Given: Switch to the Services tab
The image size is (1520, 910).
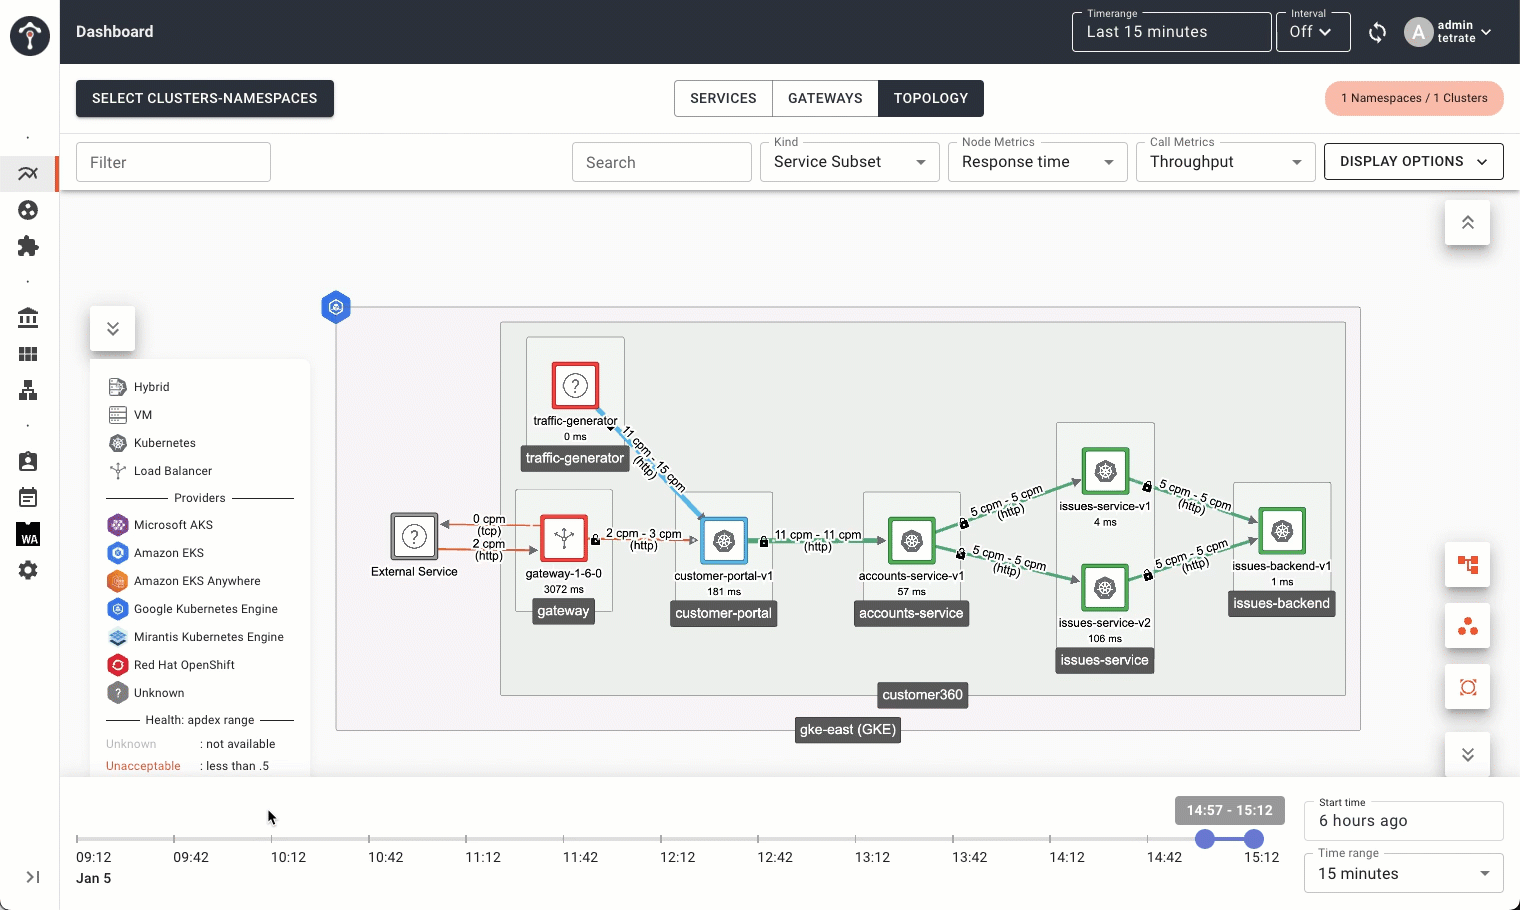Looking at the screenshot, I should pos(723,98).
